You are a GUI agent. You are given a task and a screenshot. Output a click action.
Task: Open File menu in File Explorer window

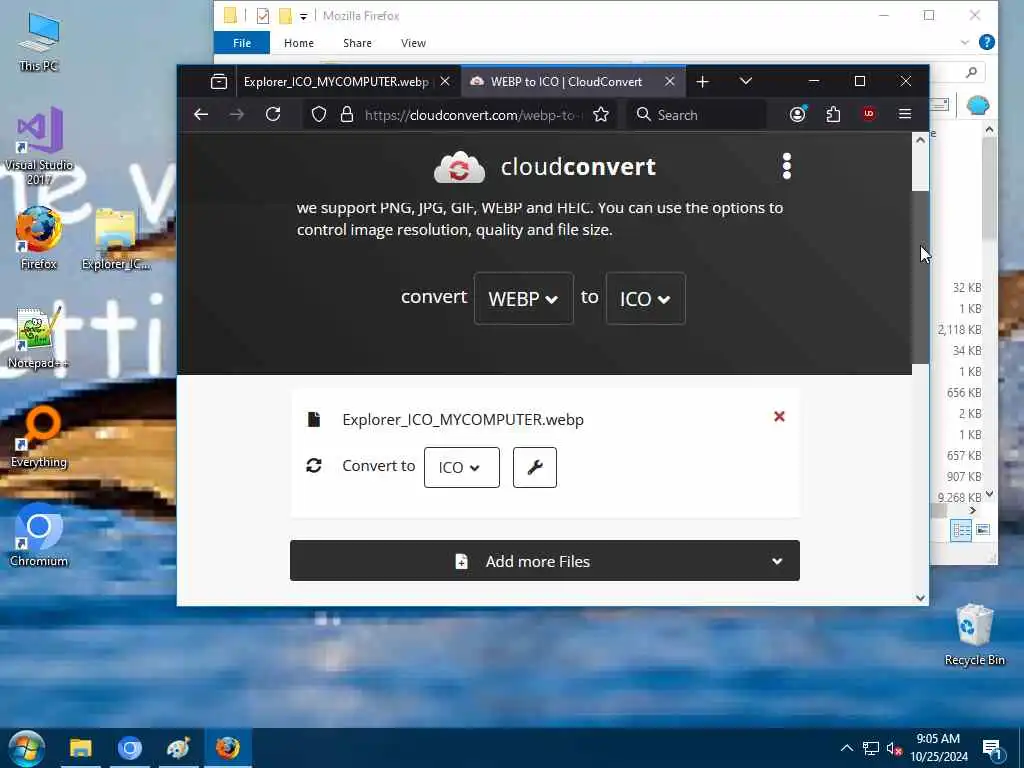pyautogui.click(x=242, y=43)
